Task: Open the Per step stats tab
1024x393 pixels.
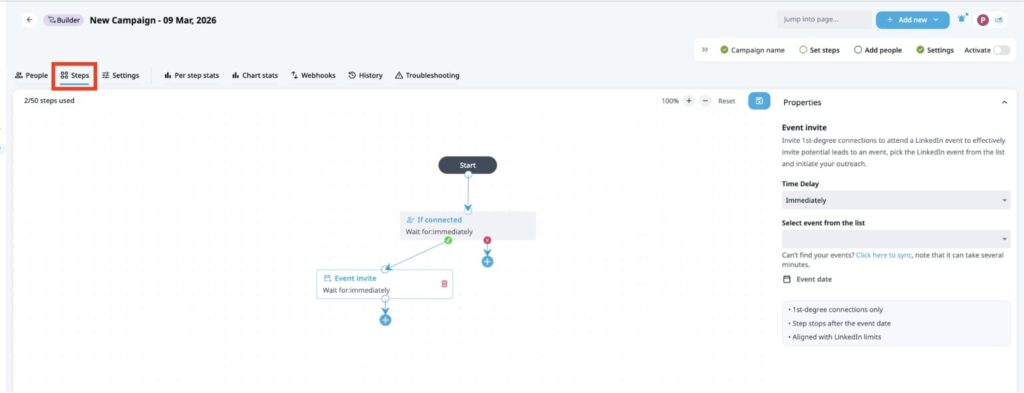Action: click(191, 75)
